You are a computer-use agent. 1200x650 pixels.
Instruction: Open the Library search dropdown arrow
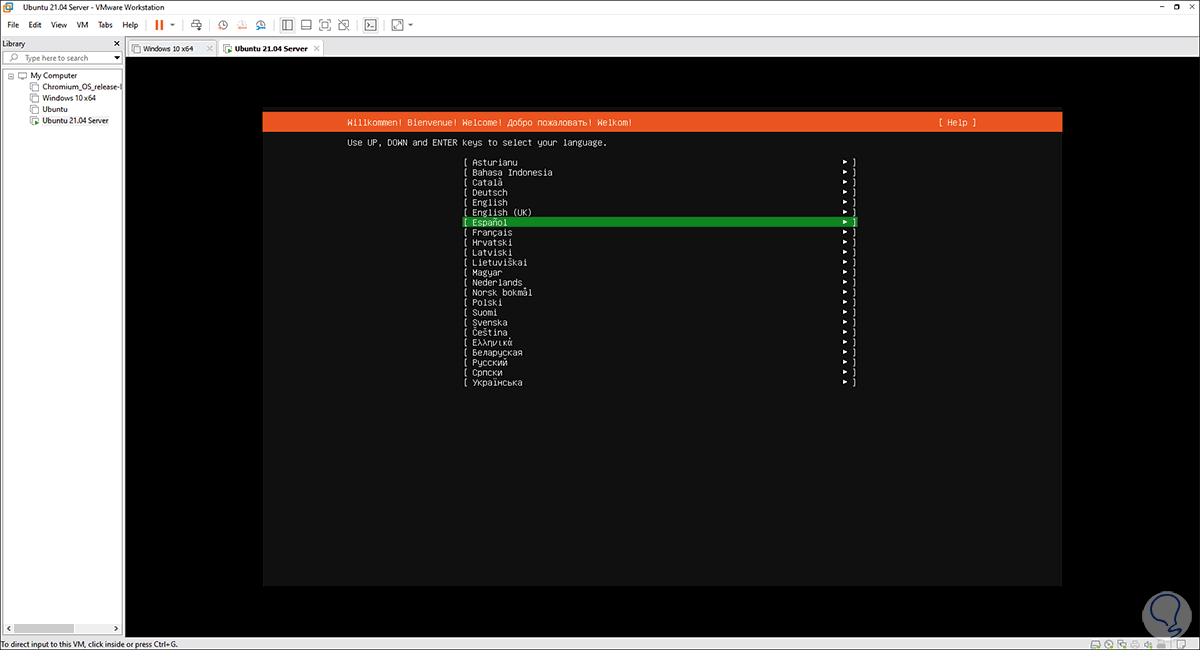115,58
